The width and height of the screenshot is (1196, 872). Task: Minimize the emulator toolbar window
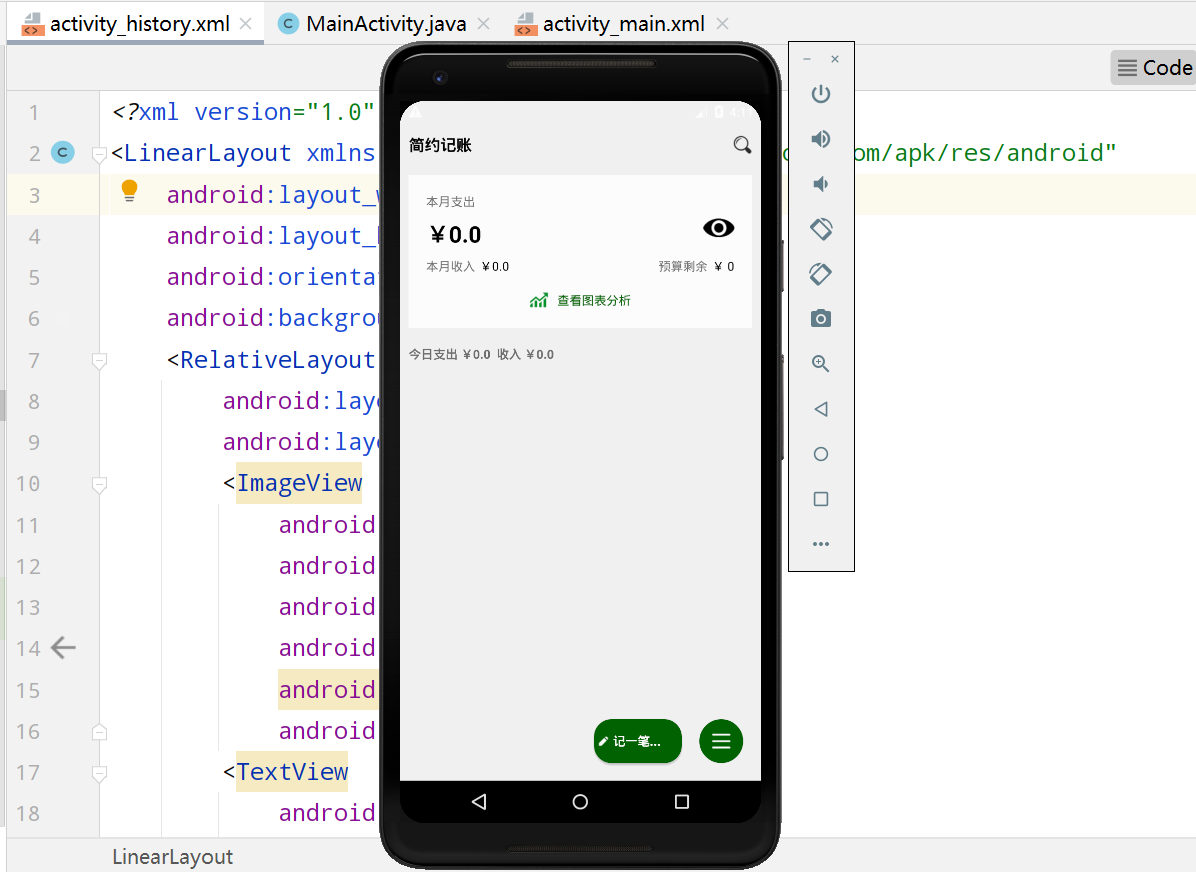coord(807,59)
